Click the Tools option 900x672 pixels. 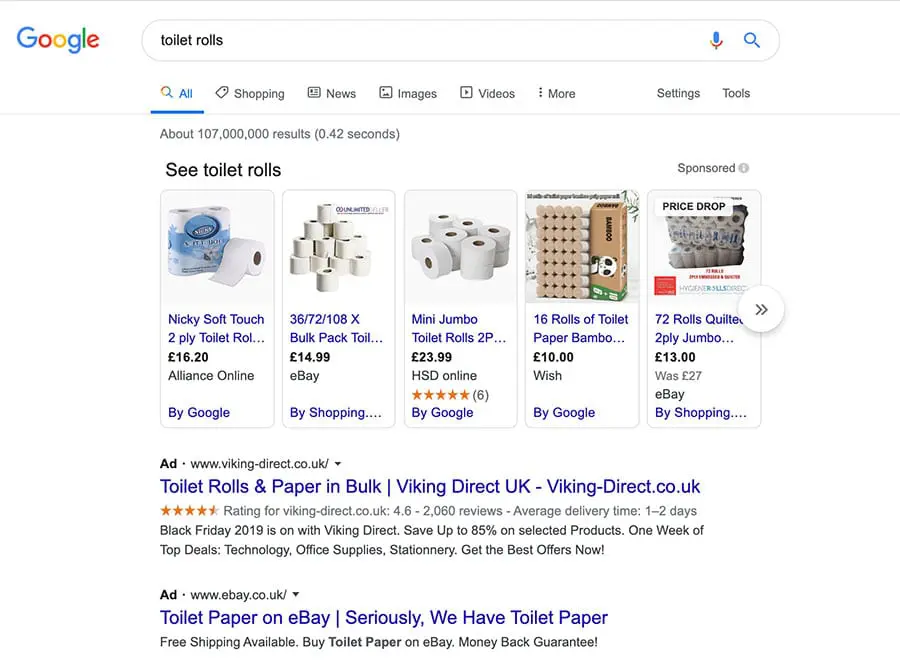coord(736,93)
